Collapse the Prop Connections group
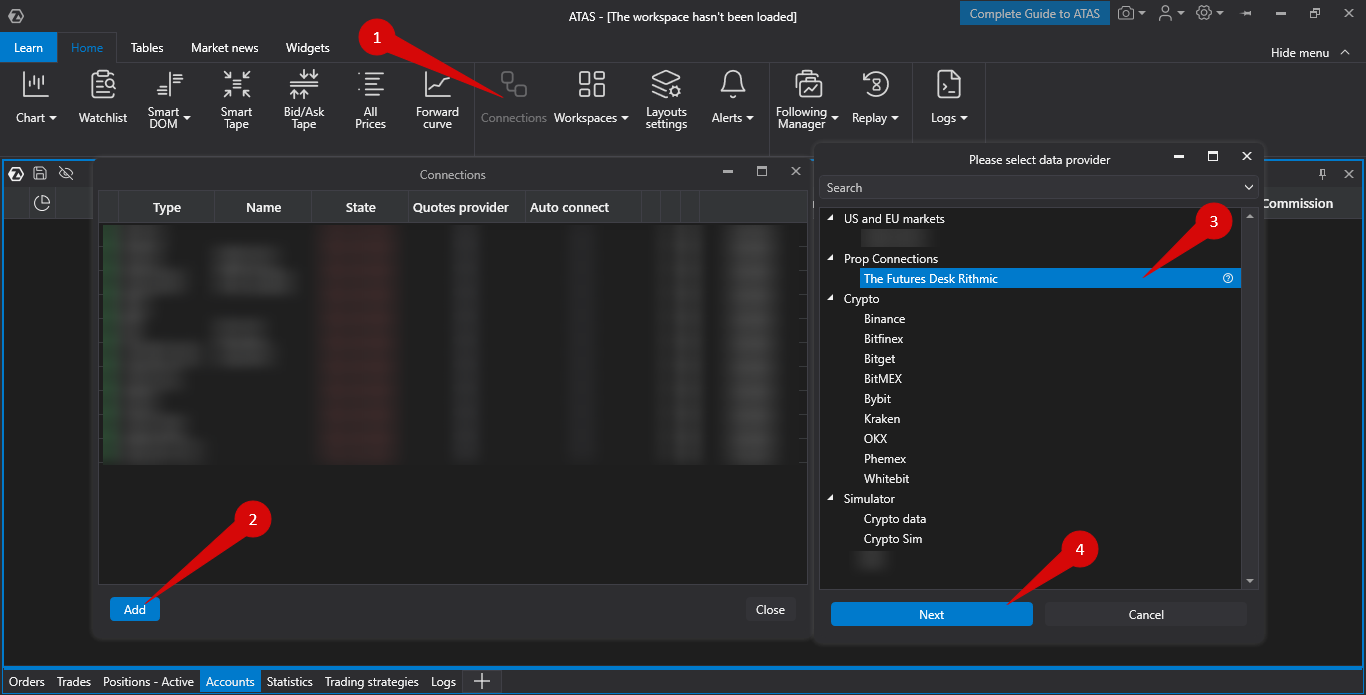 pyautogui.click(x=830, y=258)
